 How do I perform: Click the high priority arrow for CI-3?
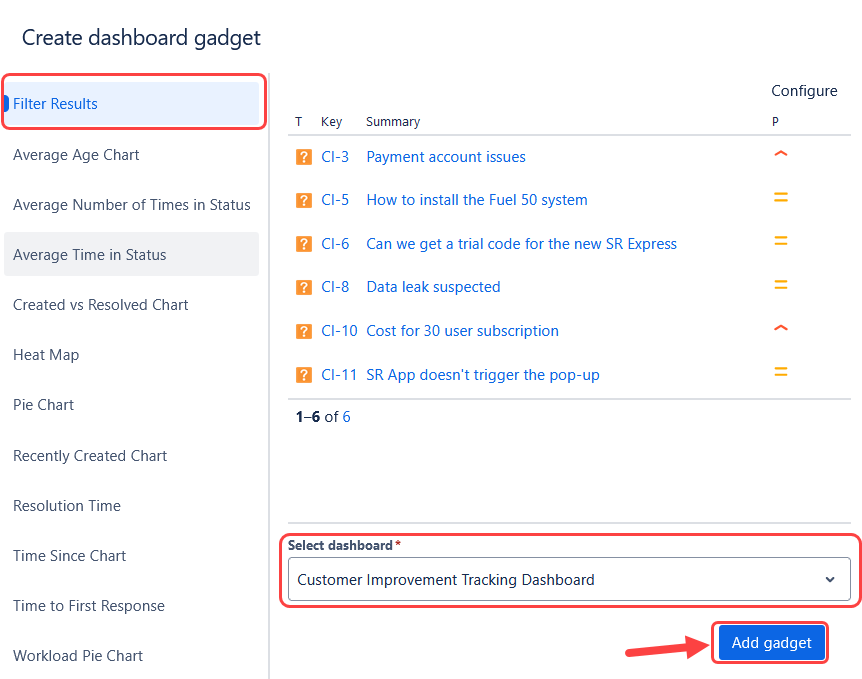[x=781, y=154]
